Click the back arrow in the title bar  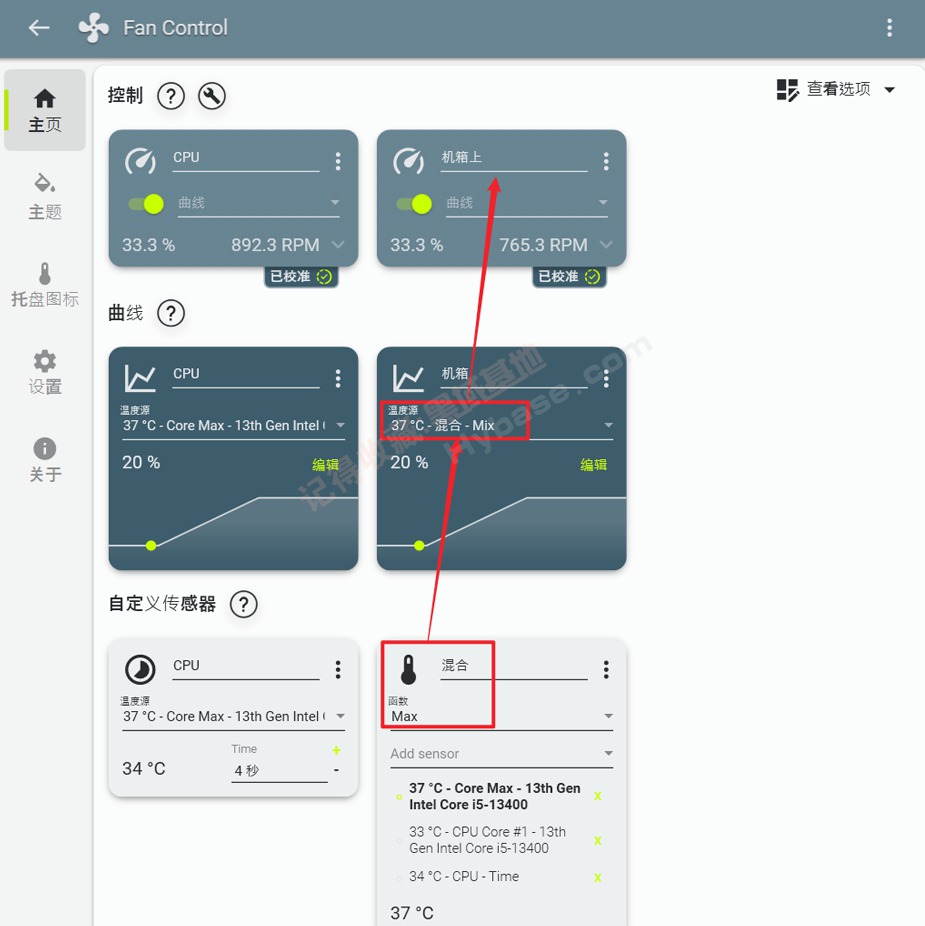point(38,27)
